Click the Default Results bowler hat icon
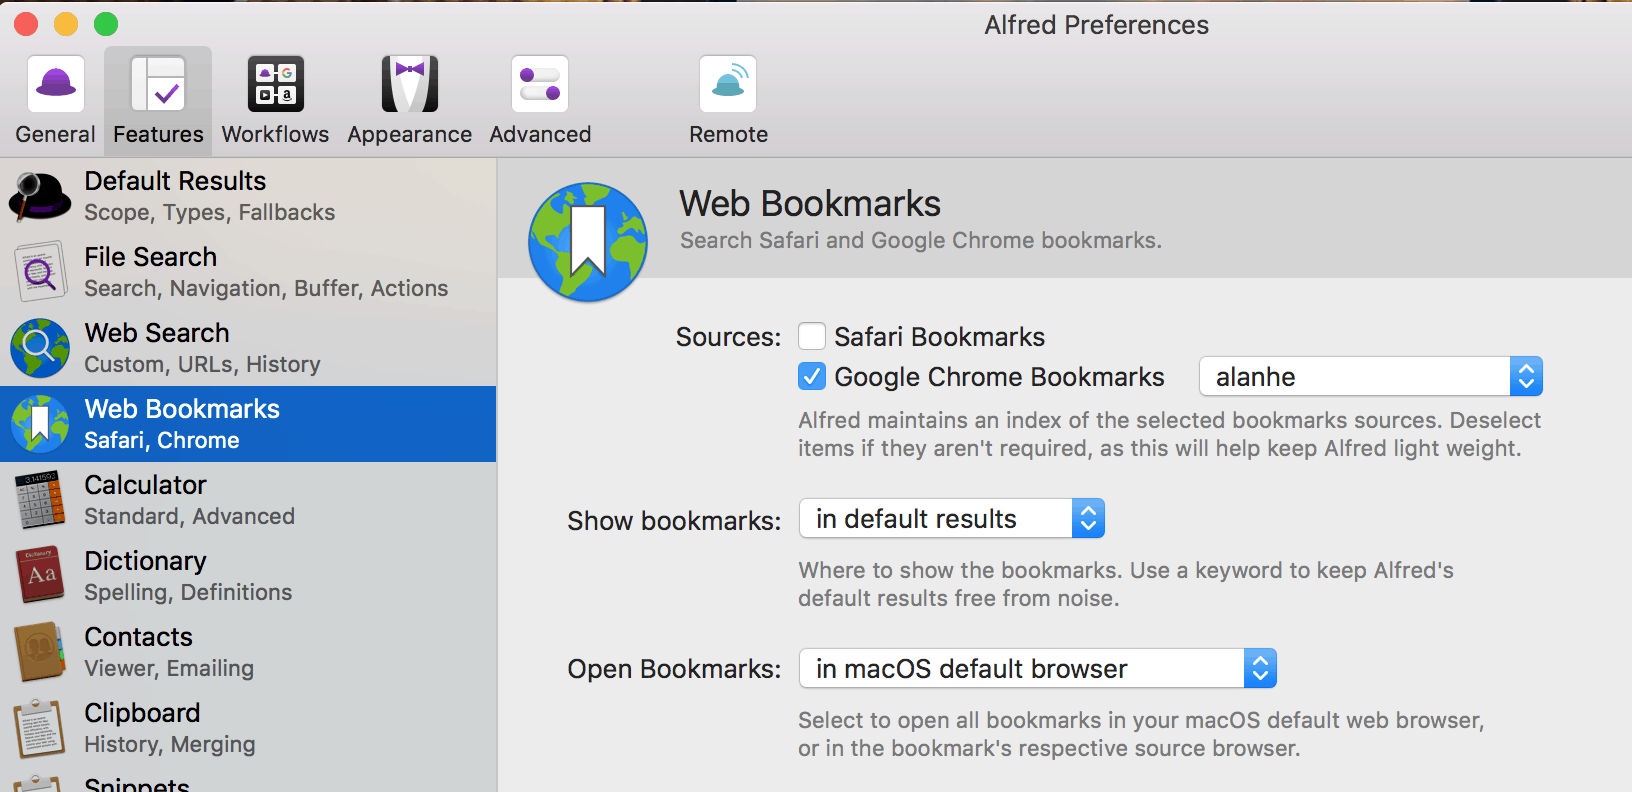The width and height of the screenshot is (1632, 792). [40, 196]
